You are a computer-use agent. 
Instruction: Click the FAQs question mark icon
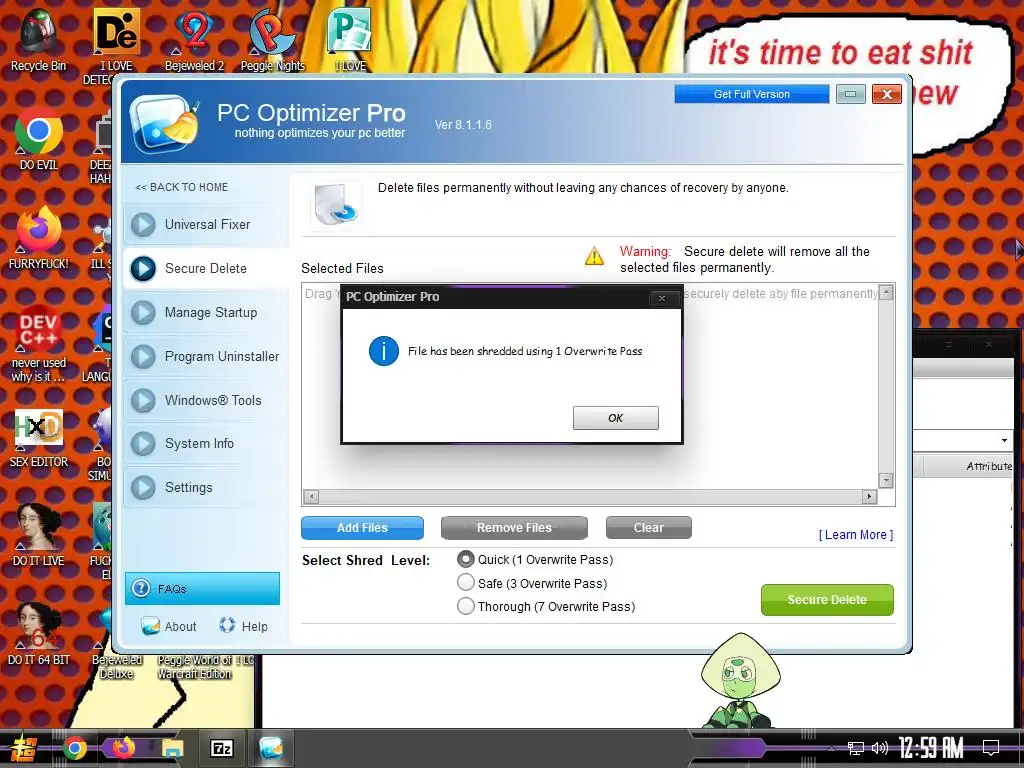coord(141,588)
